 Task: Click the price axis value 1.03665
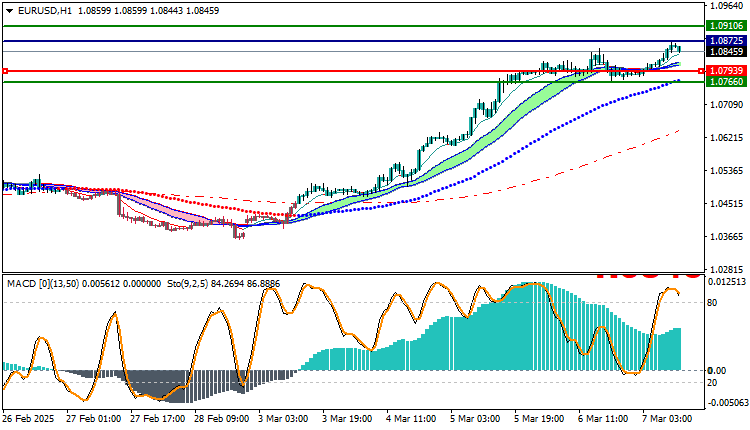(727, 237)
